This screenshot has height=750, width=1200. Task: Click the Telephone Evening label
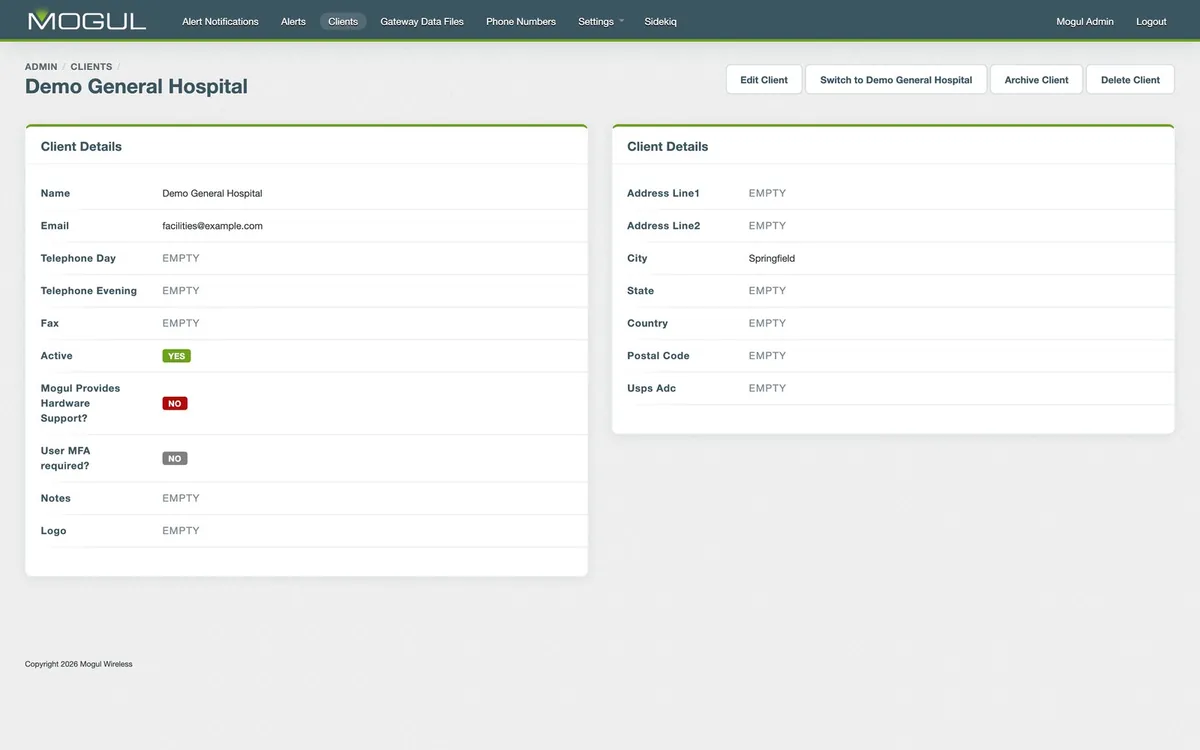(89, 291)
